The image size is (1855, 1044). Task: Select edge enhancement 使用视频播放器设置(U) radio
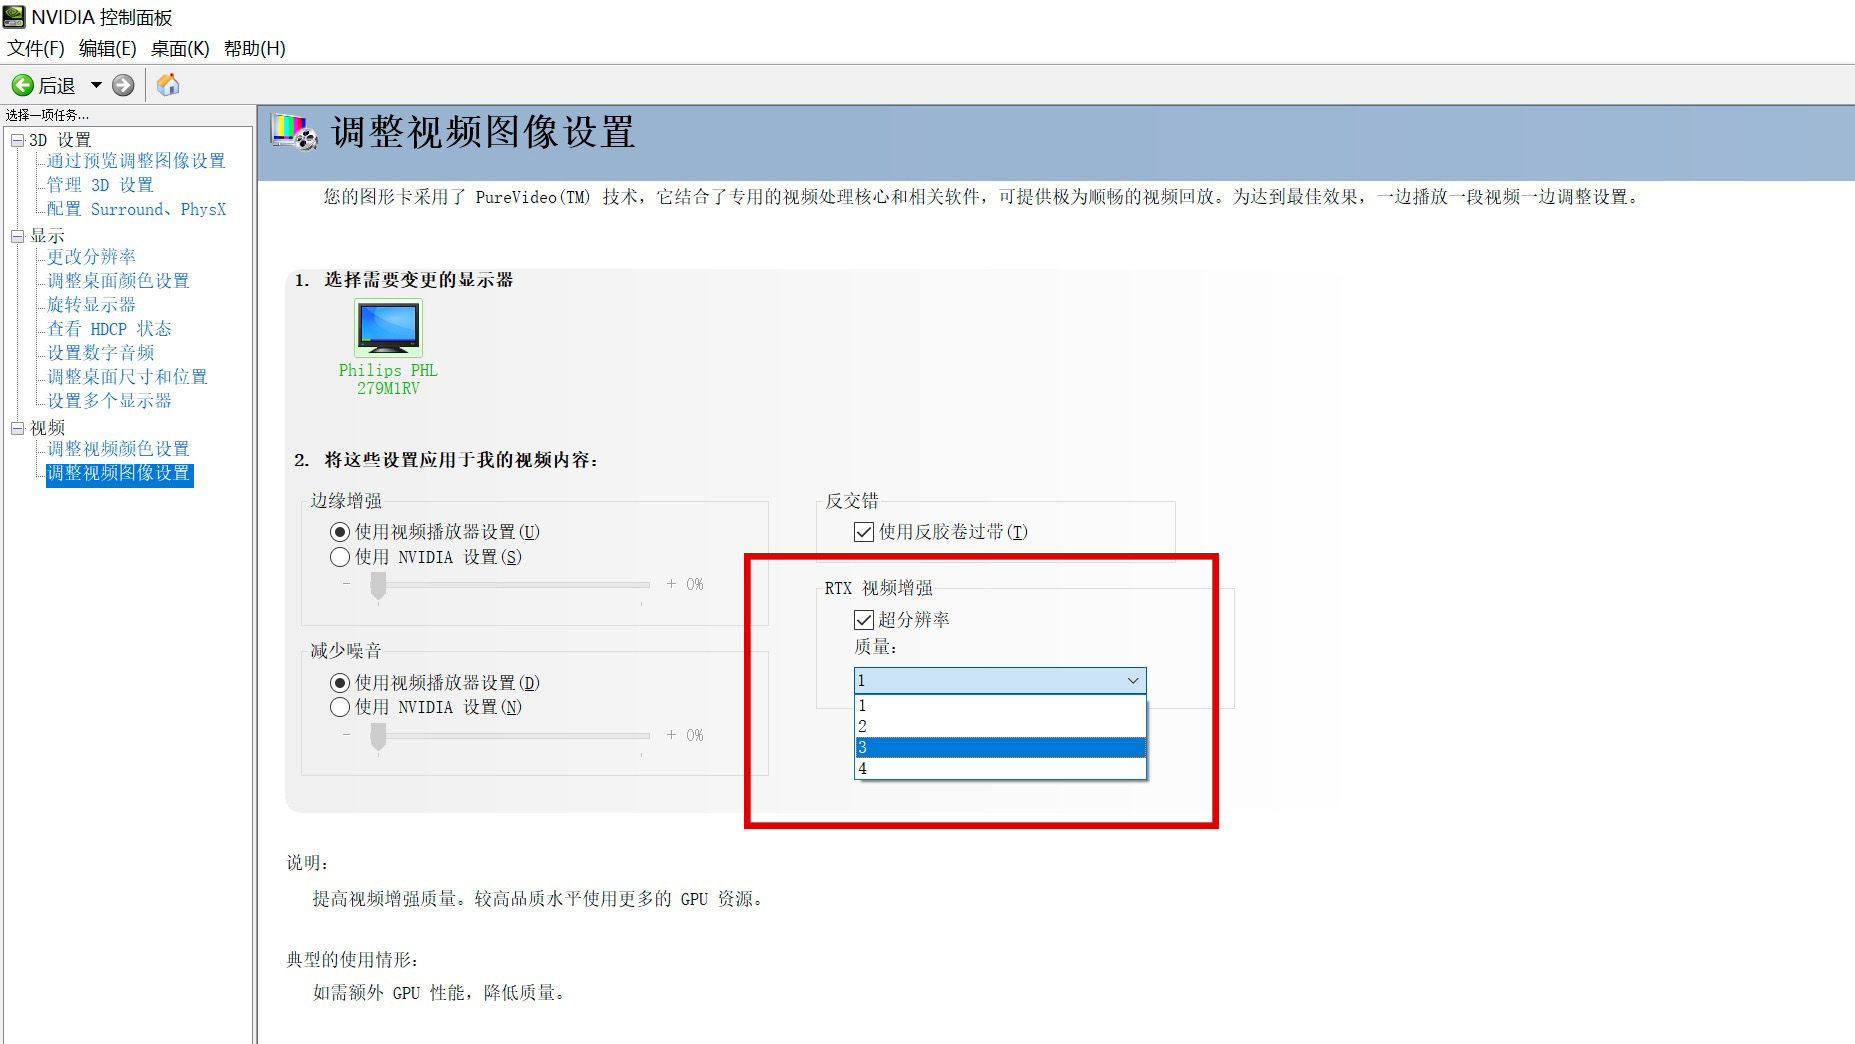[x=340, y=532]
